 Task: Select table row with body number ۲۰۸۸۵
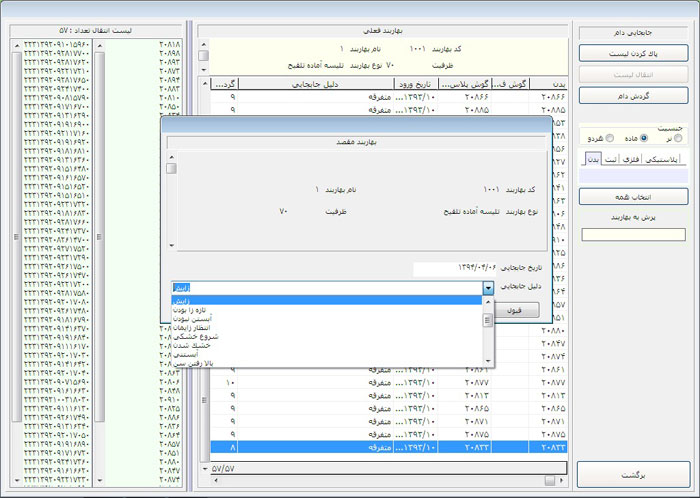389,110
